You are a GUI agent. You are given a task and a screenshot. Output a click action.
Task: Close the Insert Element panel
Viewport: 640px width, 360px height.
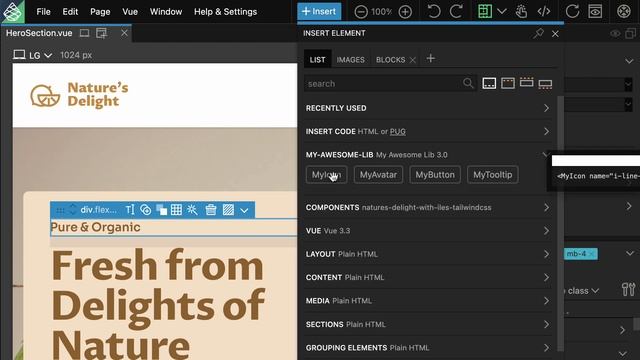[555, 34]
